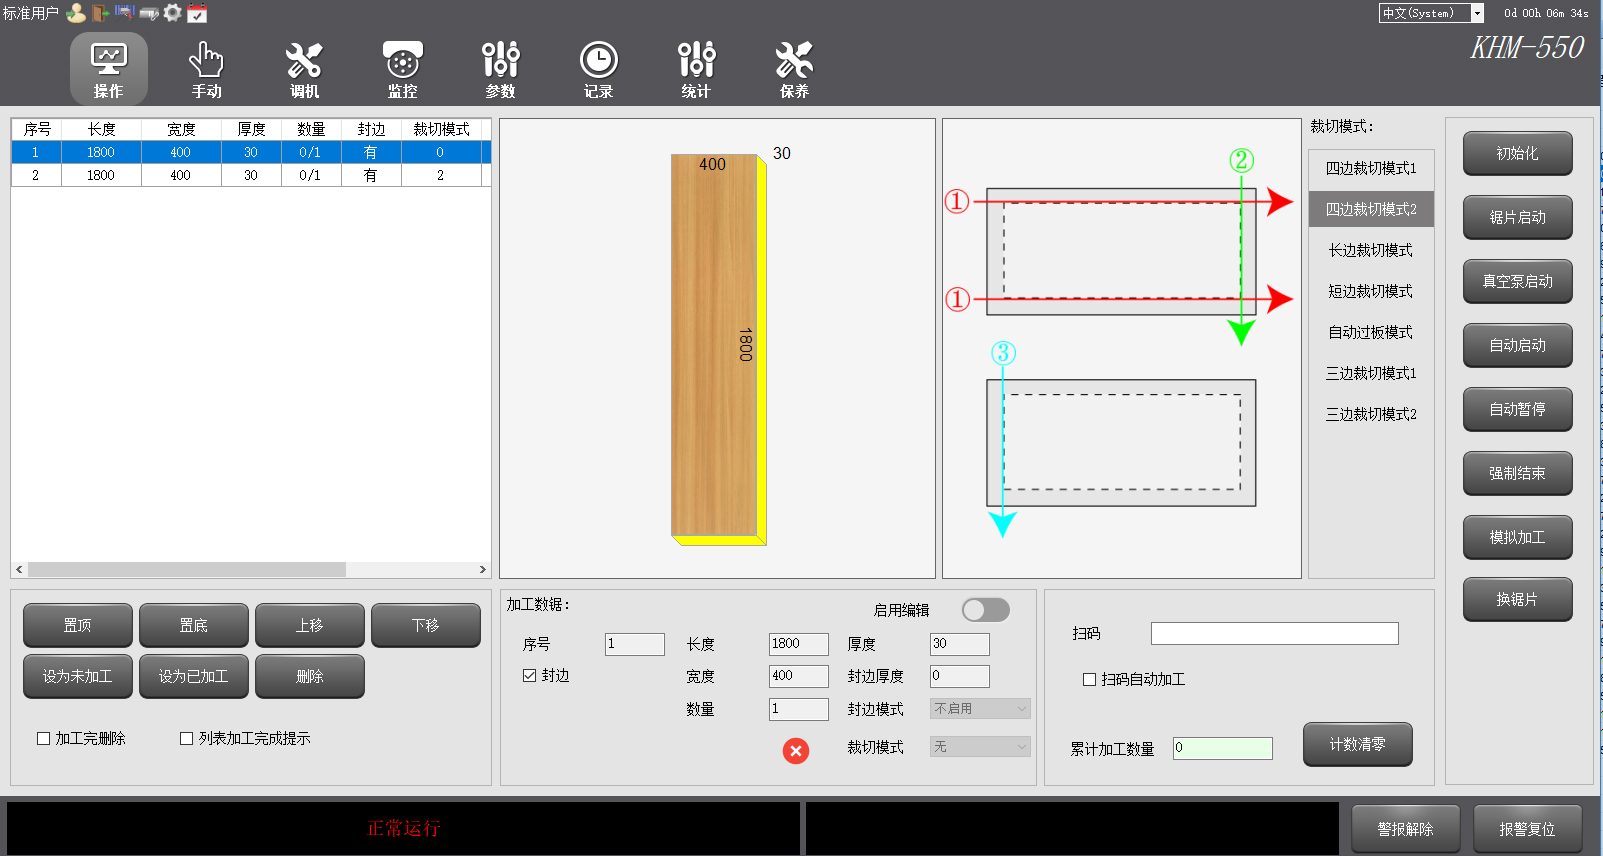Click the exit door icon in top bar
This screenshot has width=1603, height=856.
pyautogui.click(x=100, y=13)
